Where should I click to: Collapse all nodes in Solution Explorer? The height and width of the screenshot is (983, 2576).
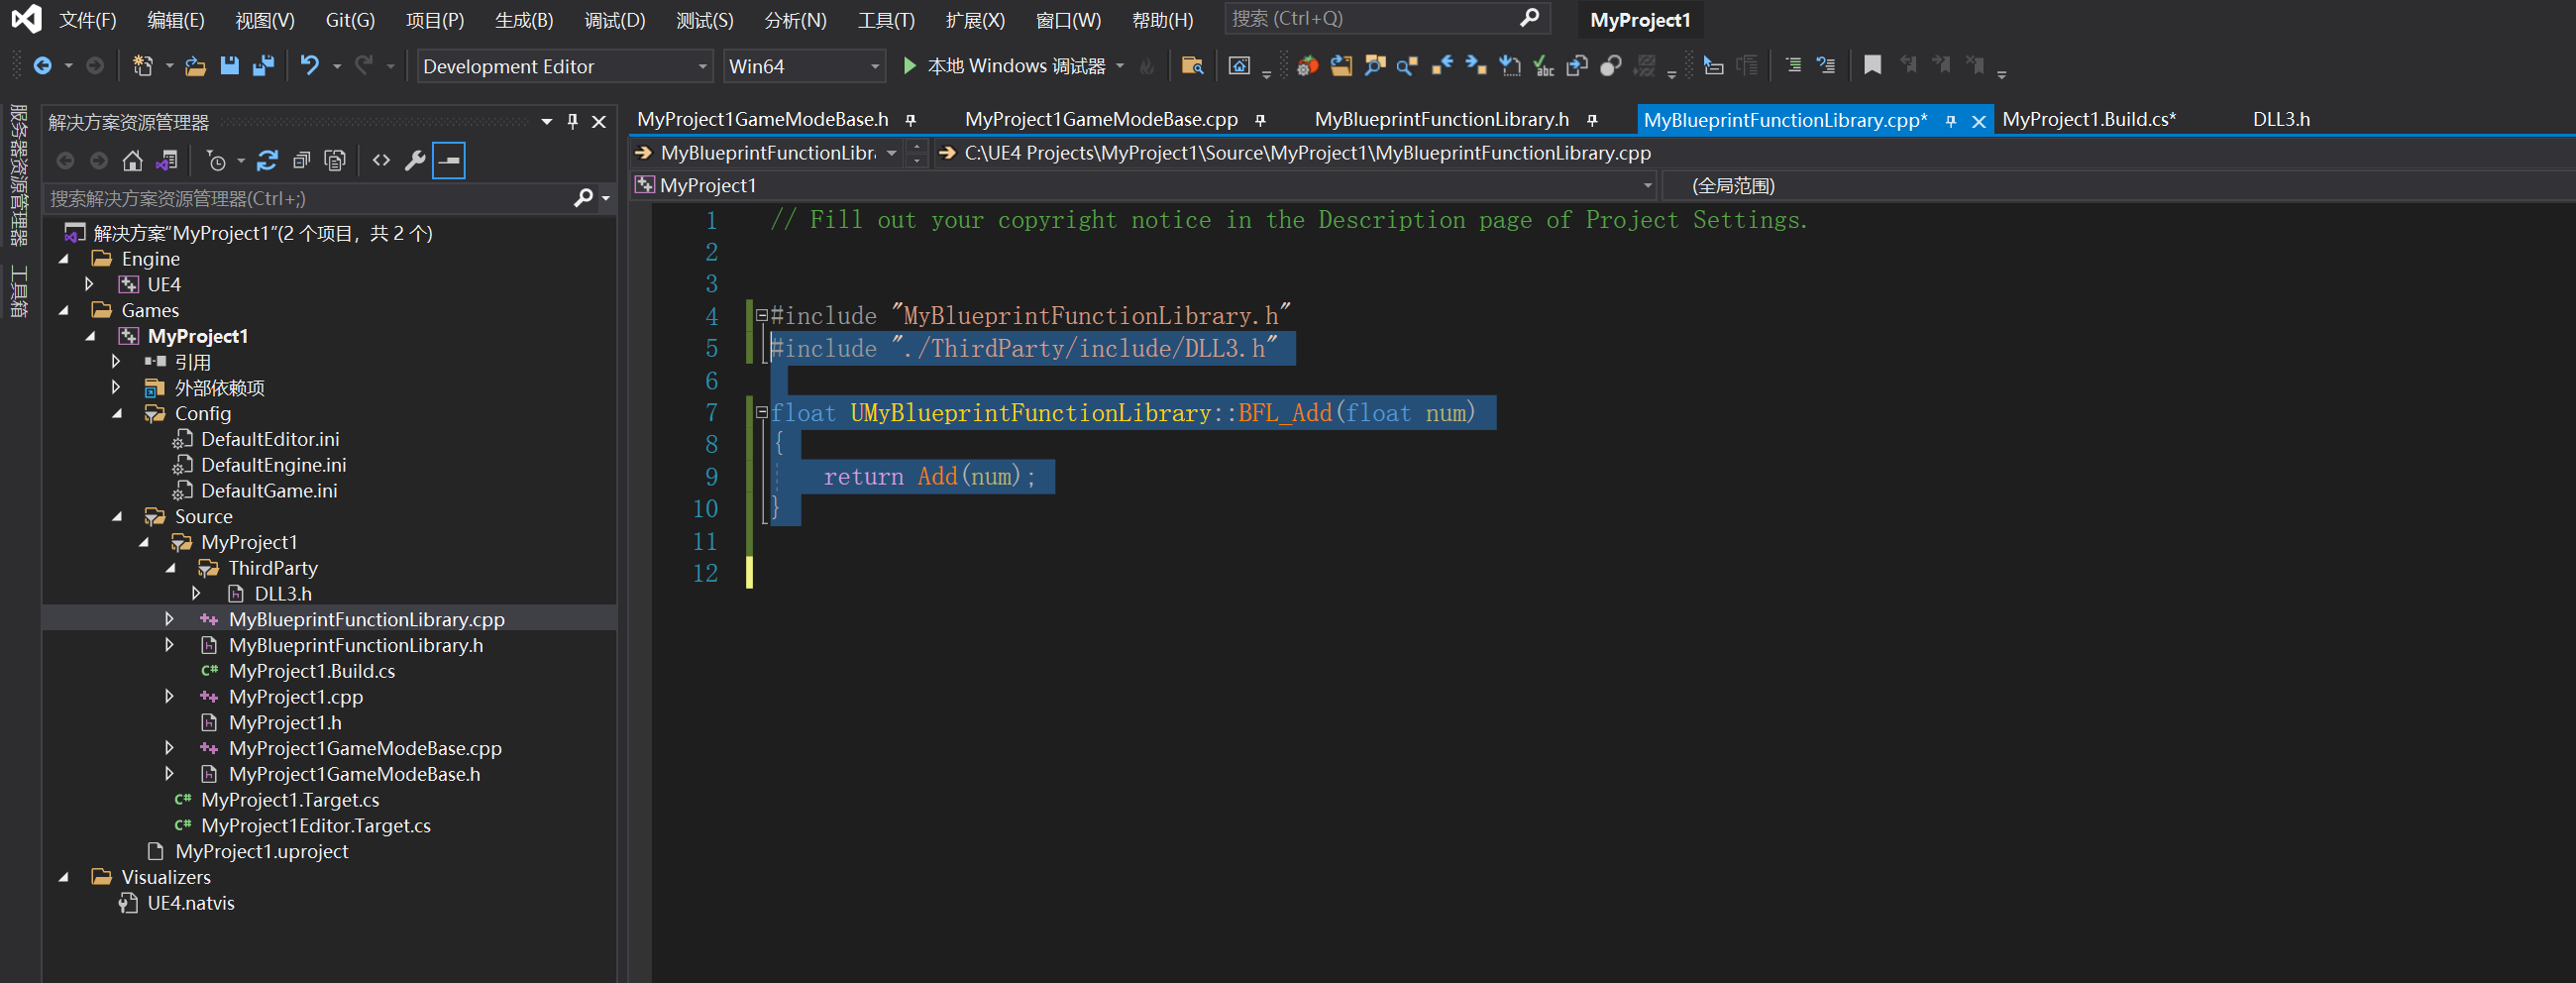[301, 160]
